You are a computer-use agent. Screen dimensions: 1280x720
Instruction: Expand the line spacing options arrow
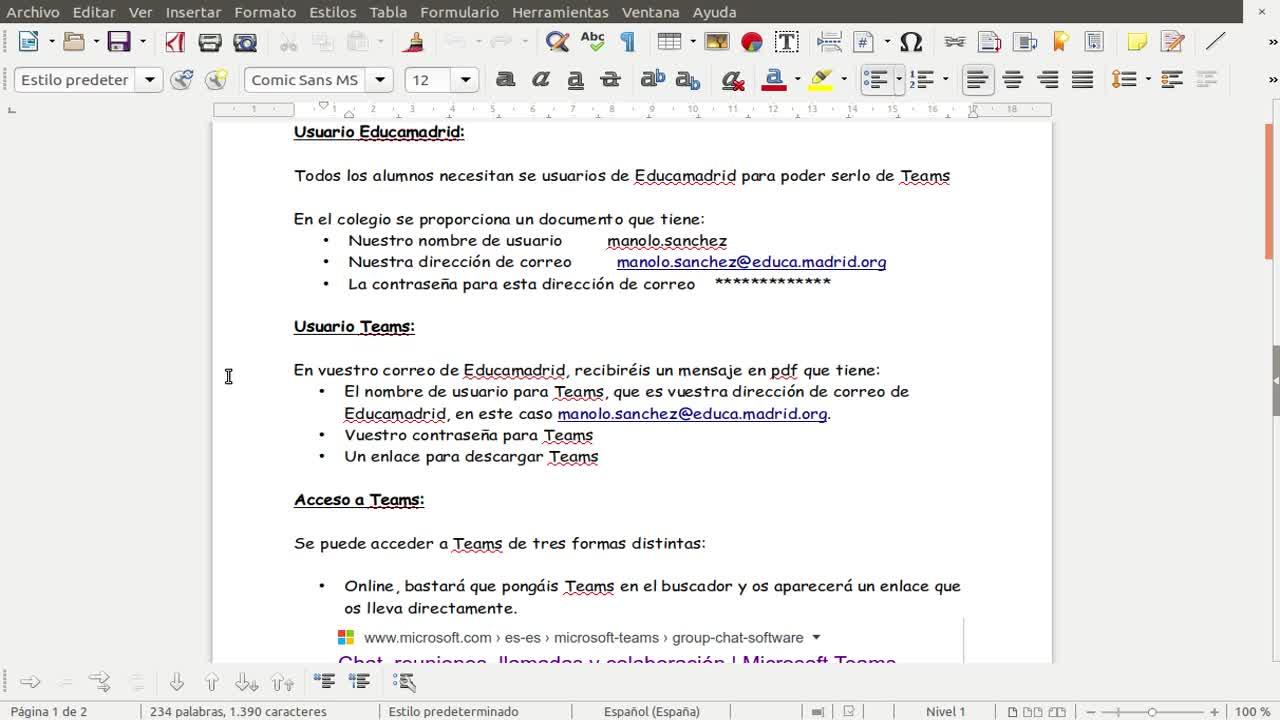1148,80
